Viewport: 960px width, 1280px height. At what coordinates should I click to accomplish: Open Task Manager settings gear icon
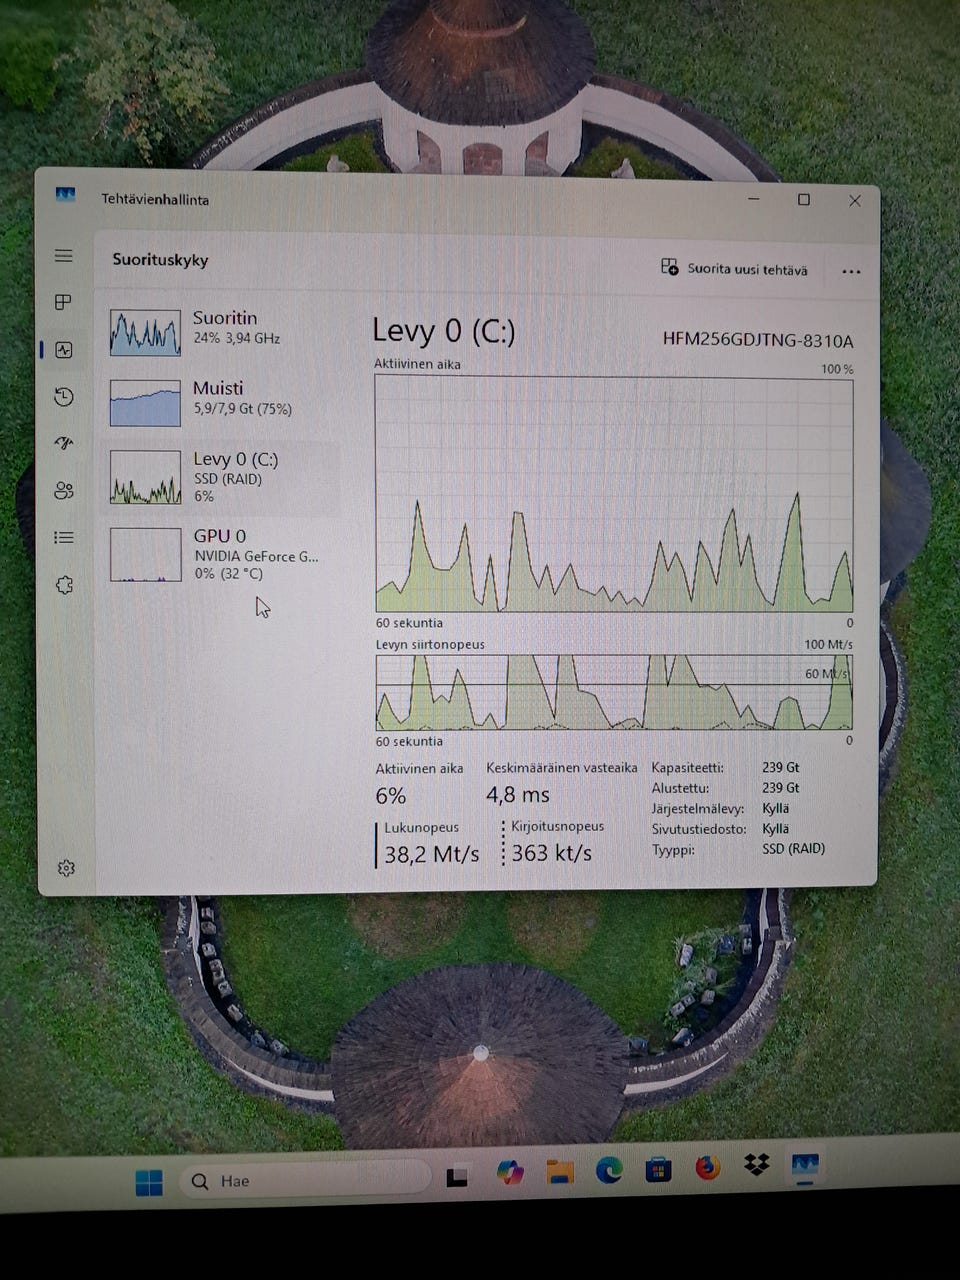(66, 868)
